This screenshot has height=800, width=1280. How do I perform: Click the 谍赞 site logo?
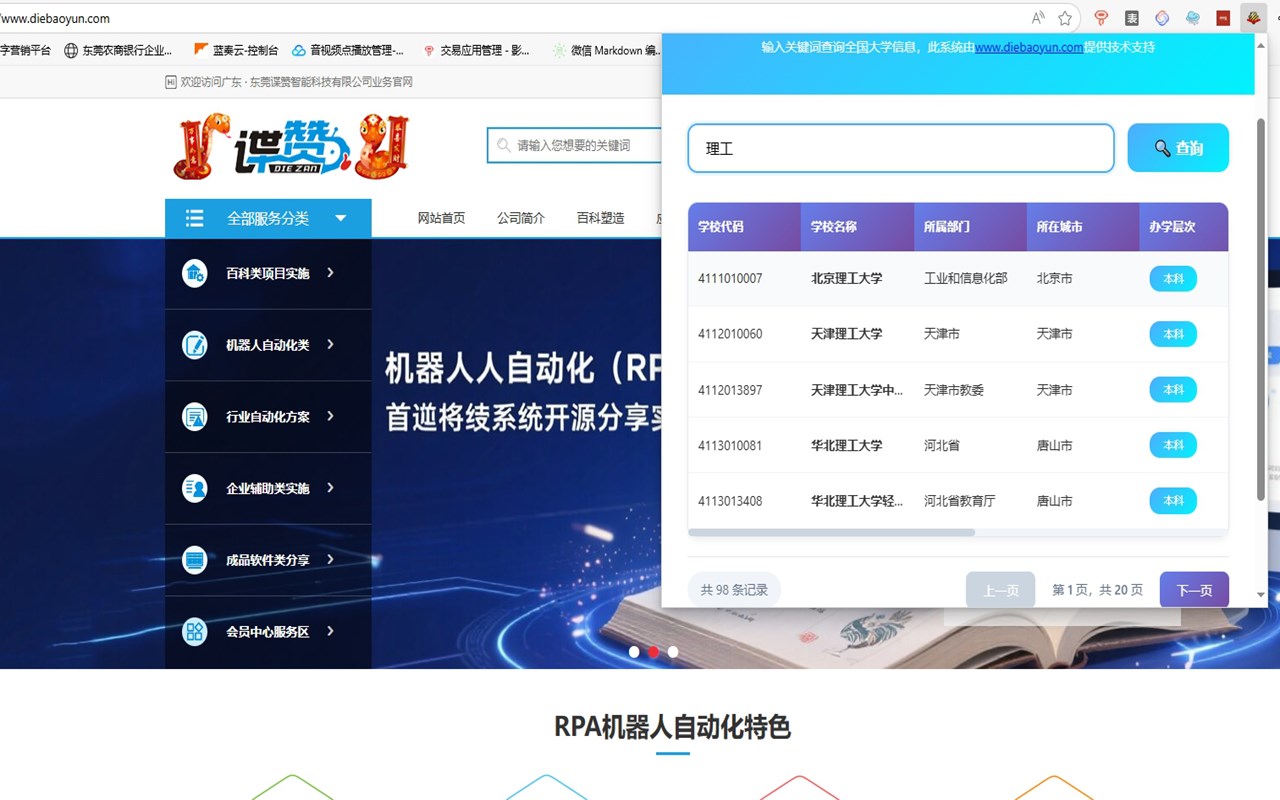(x=292, y=147)
